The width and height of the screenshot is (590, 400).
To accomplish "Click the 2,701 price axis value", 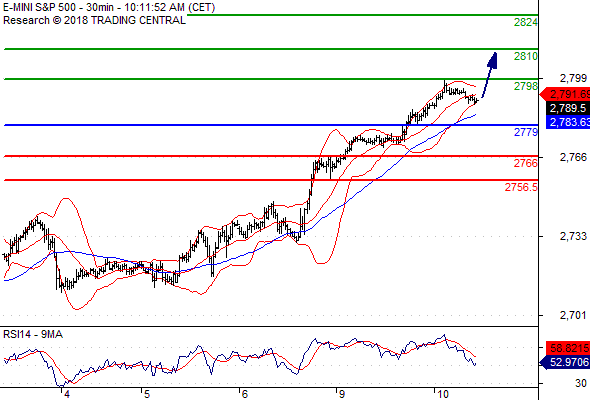I will point(573,315).
